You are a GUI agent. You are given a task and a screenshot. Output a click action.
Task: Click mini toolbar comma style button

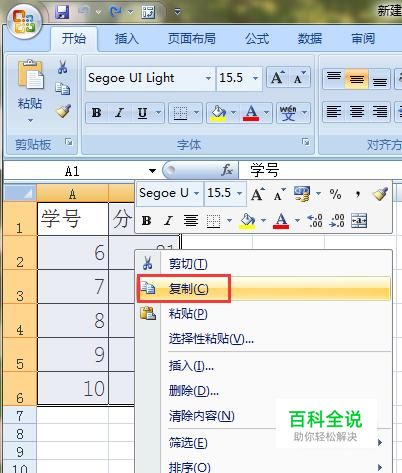coord(358,194)
